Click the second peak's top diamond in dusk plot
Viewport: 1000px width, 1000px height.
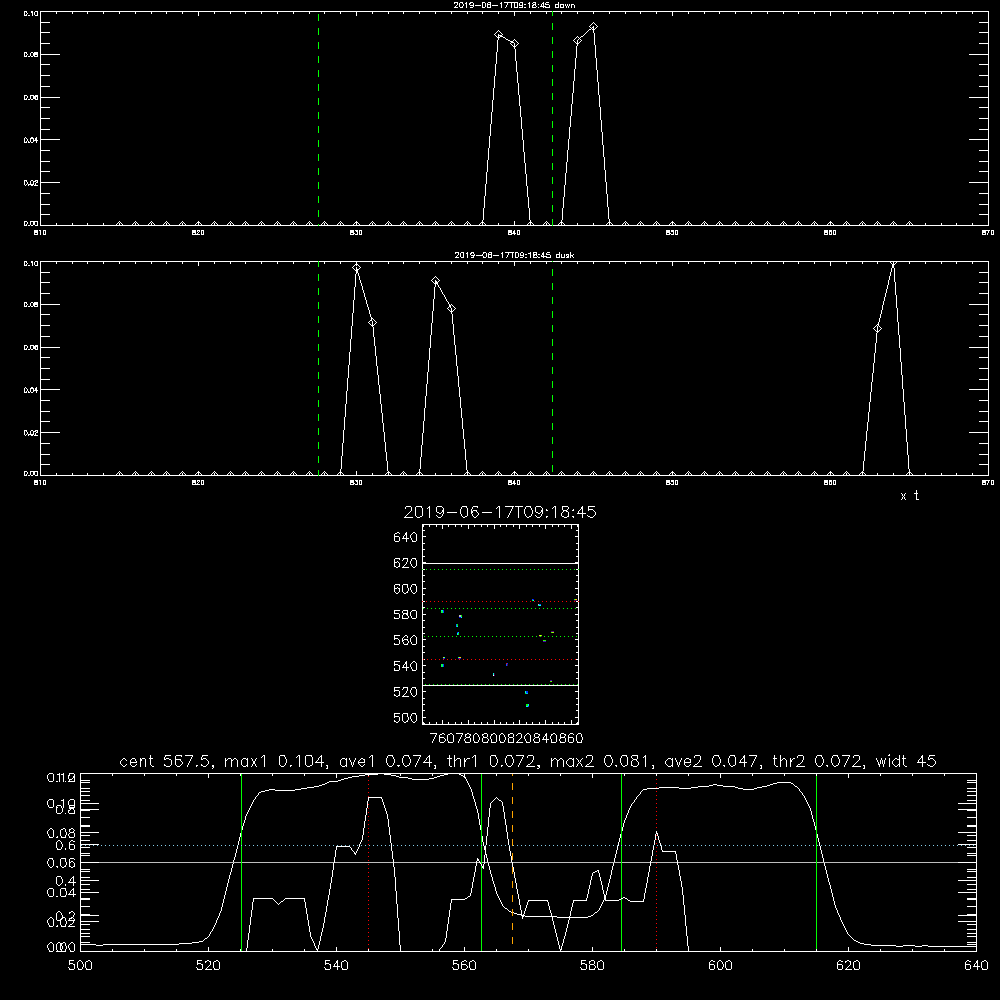(x=436, y=281)
